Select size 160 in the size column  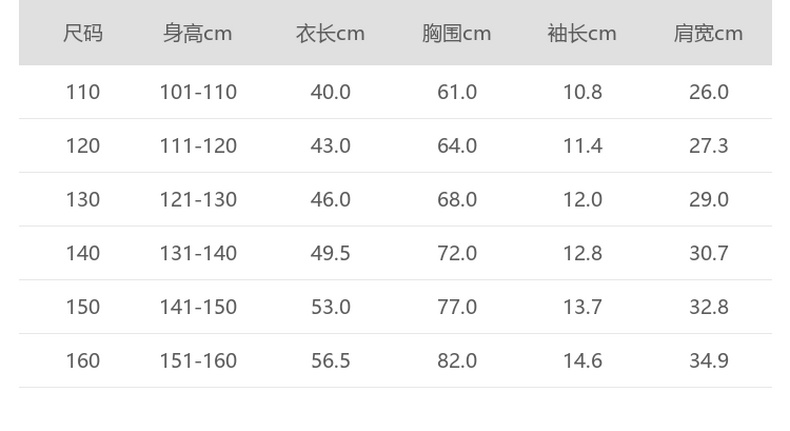click(x=83, y=360)
